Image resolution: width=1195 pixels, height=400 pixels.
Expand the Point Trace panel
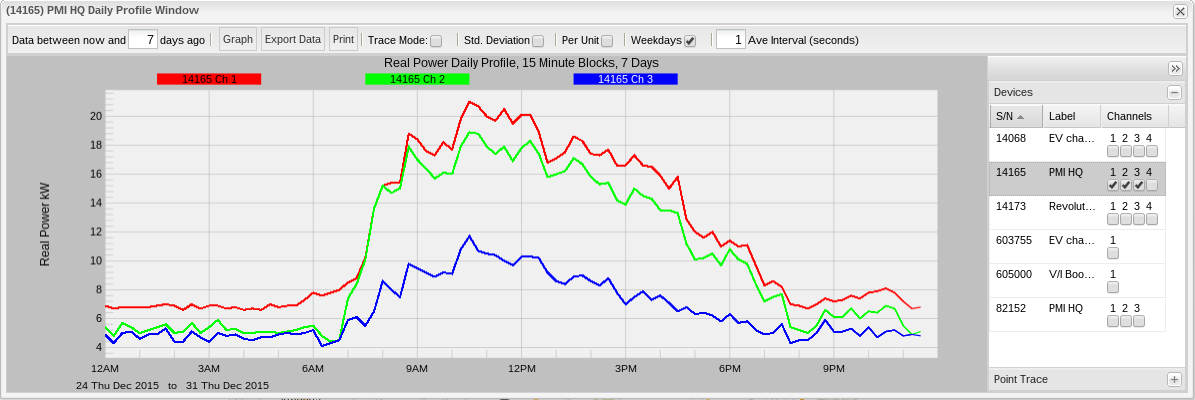[1174, 379]
